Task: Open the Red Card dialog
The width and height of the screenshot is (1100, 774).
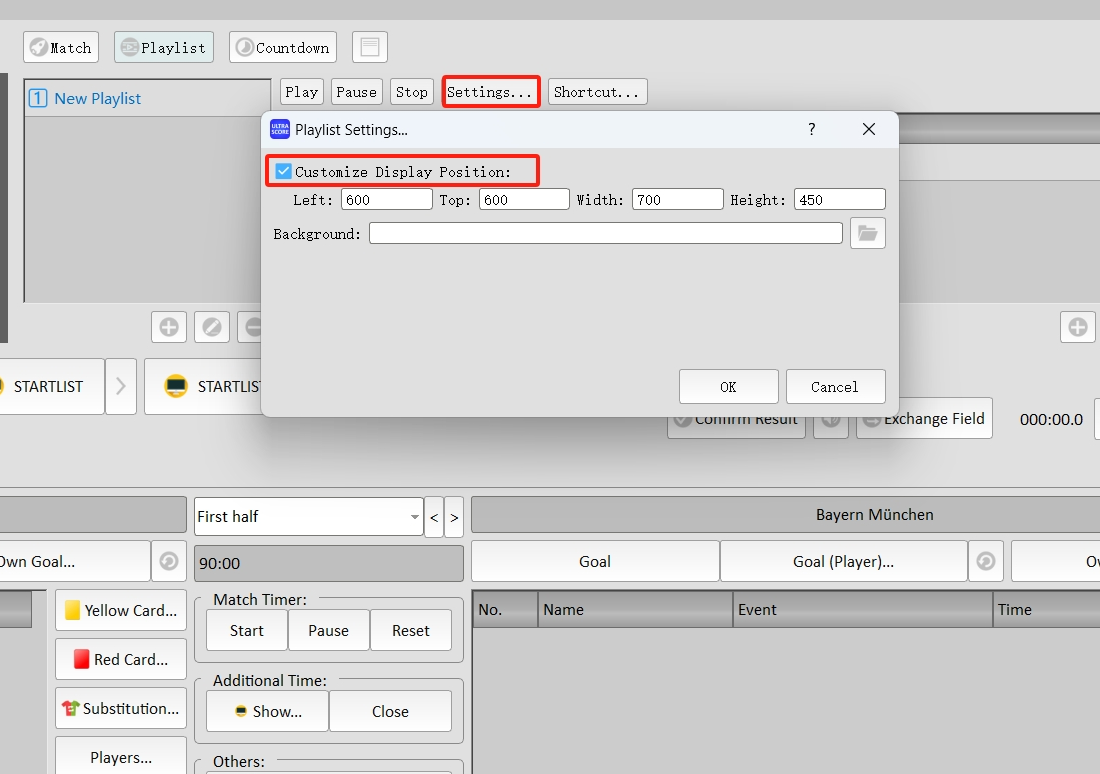Action: coord(121,659)
